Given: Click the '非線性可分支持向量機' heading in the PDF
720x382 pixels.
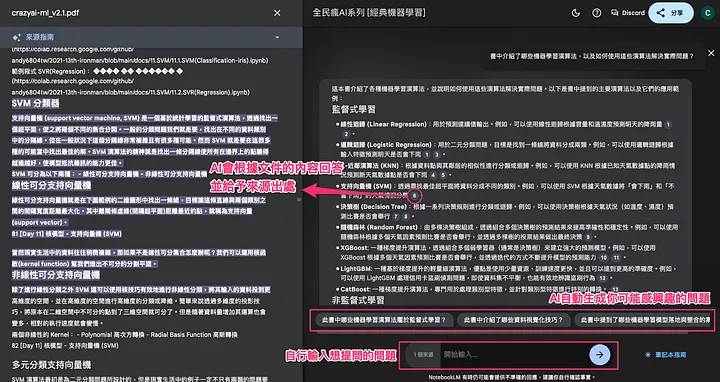Looking at the screenshot, I should pyautogui.click(x=56, y=275).
